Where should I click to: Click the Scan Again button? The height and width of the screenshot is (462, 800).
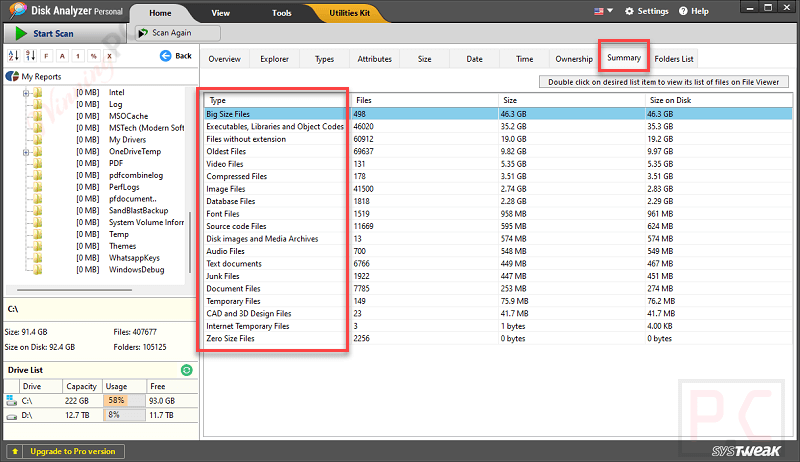tap(178, 33)
